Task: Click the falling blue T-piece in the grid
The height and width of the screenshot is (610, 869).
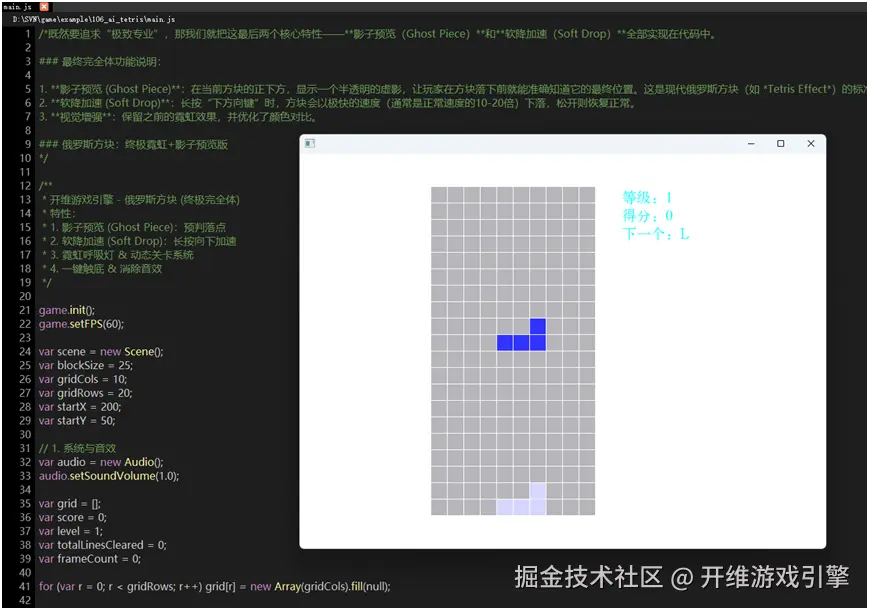Action: click(x=519, y=340)
